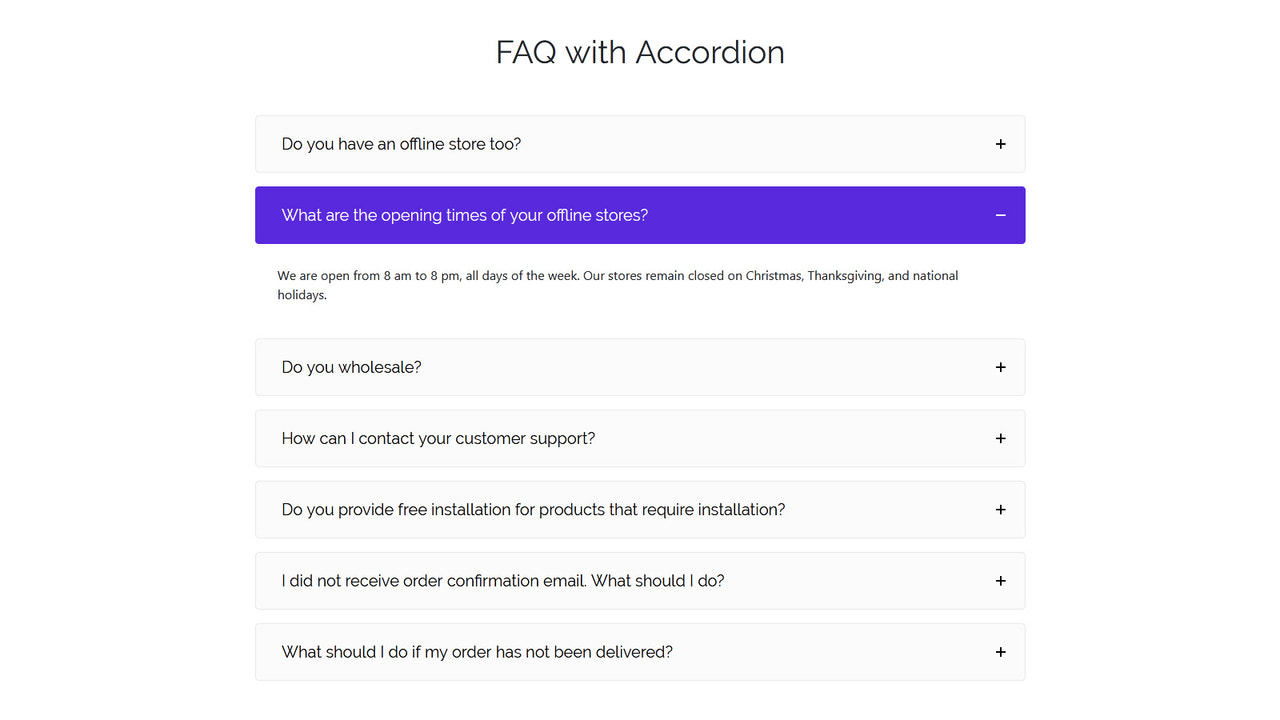
Task: Click the plus icon on customer support question
Action: [x=1000, y=438]
